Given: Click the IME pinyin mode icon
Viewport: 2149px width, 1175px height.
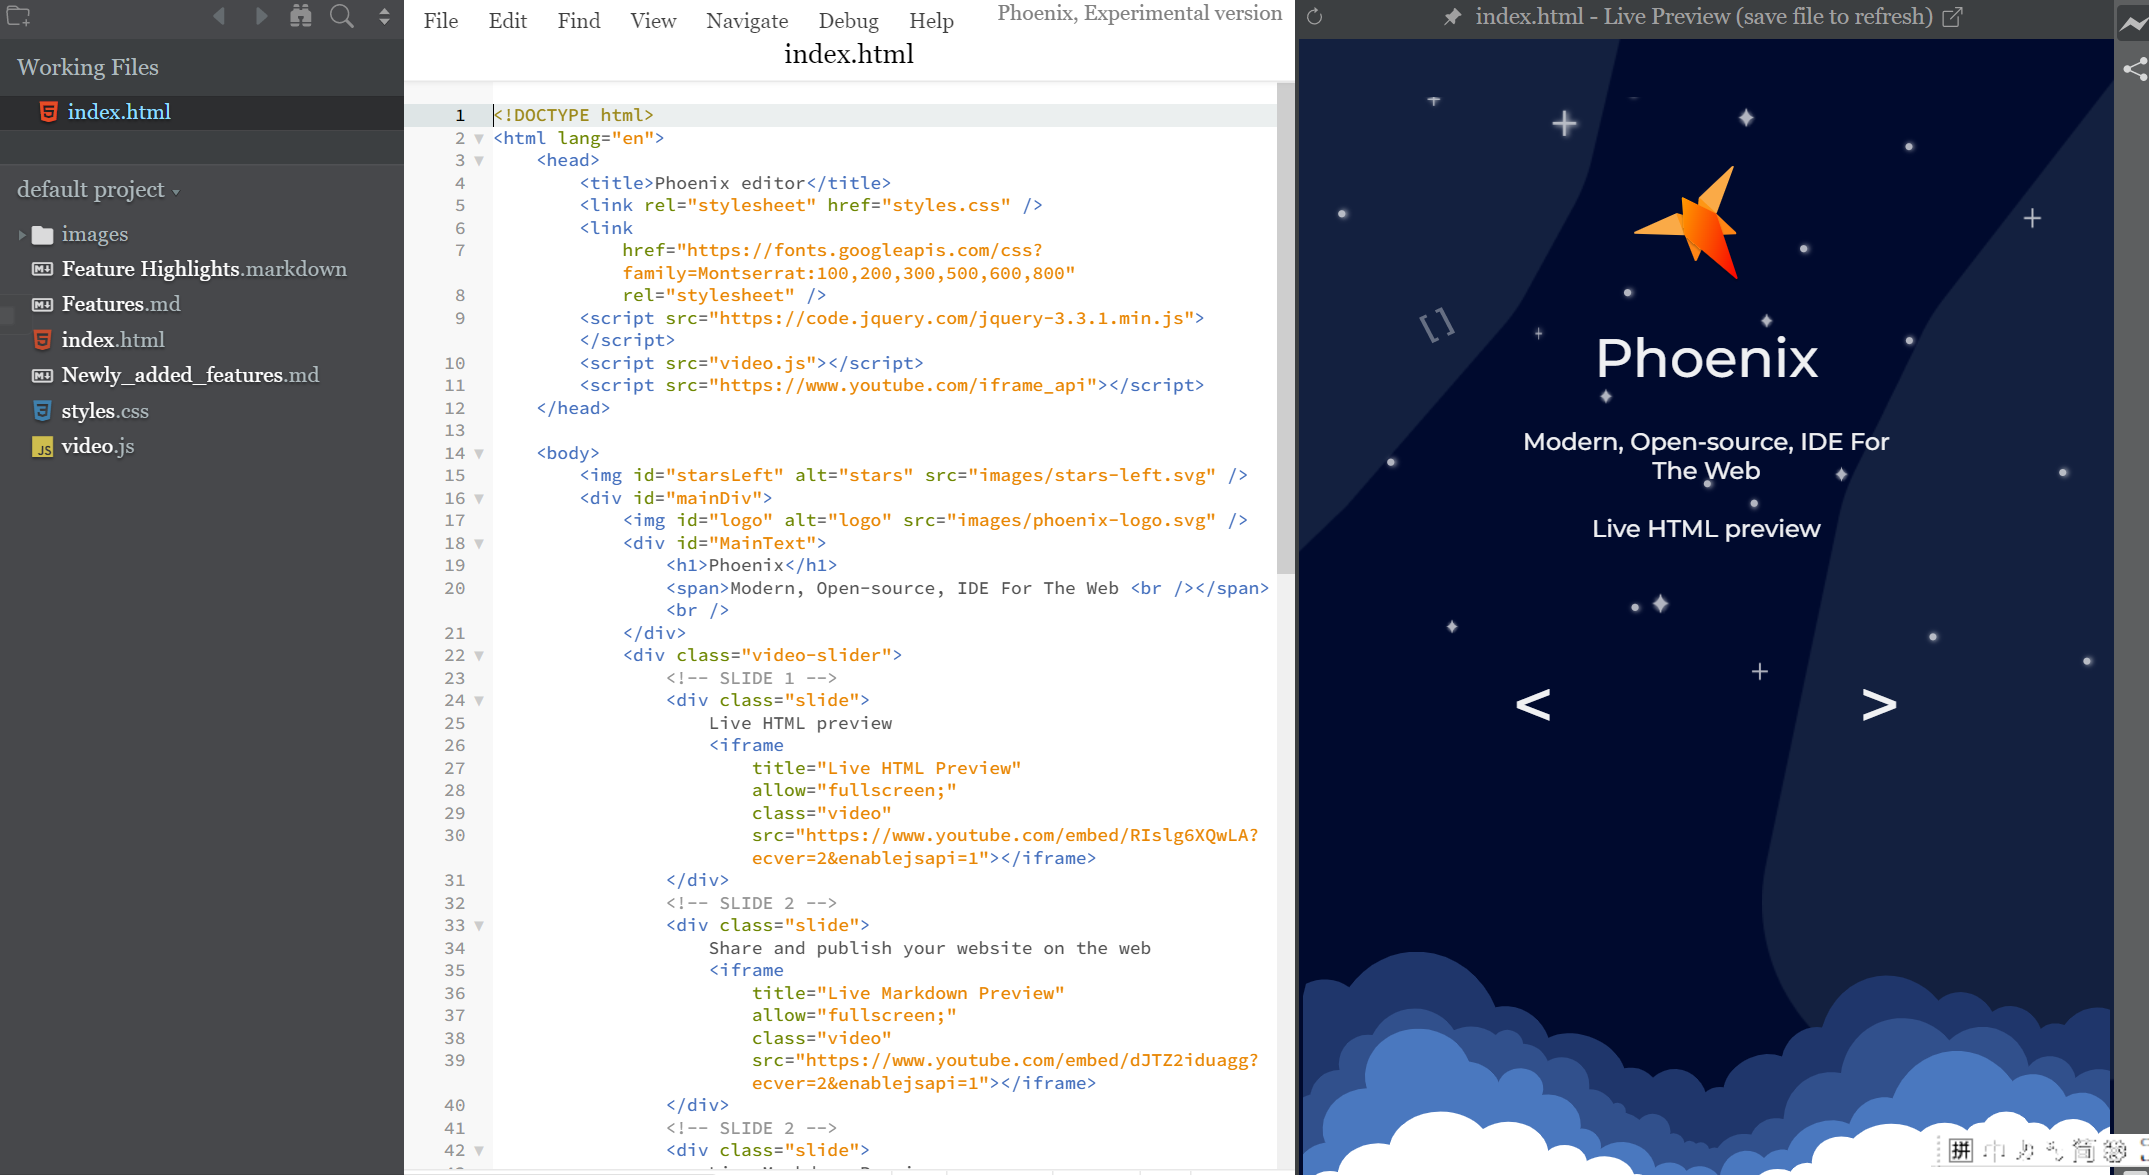Looking at the screenshot, I should pos(1961,1150).
